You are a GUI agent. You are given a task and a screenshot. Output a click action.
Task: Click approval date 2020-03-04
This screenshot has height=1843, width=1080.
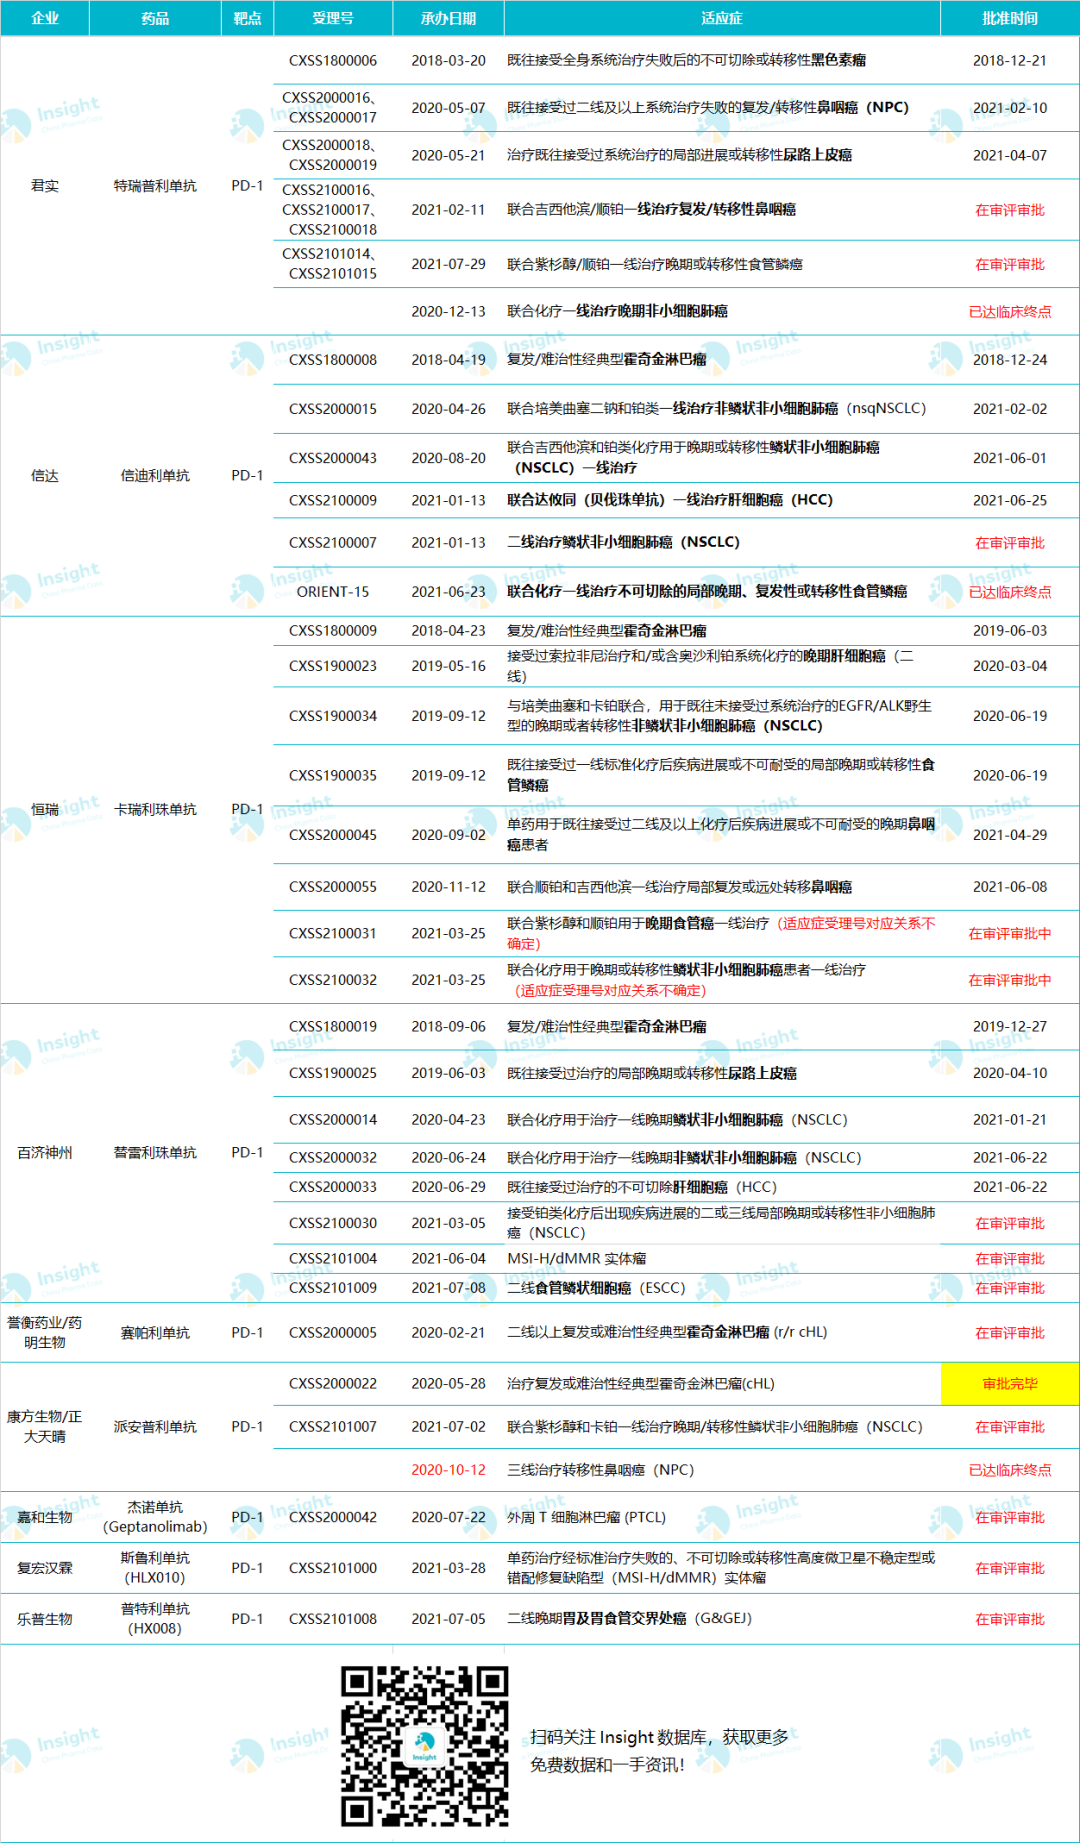[1010, 666]
